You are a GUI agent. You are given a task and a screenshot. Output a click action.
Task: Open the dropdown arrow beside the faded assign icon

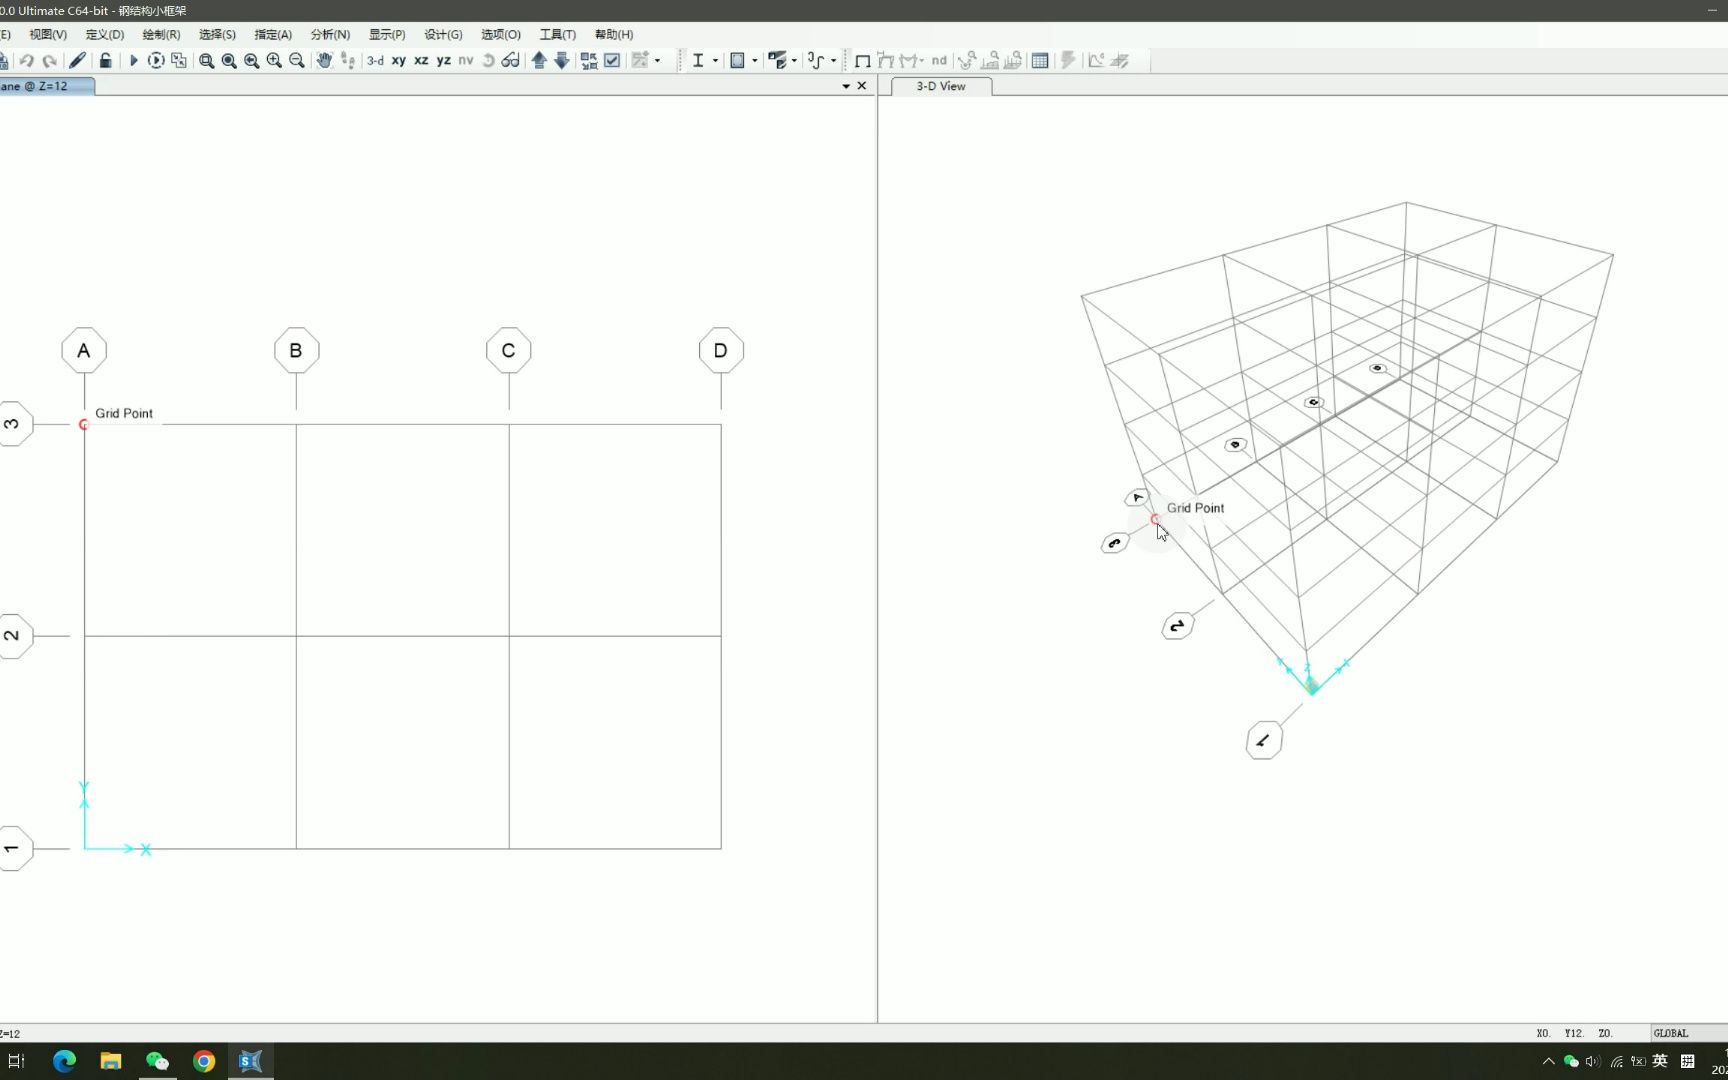click(657, 61)
